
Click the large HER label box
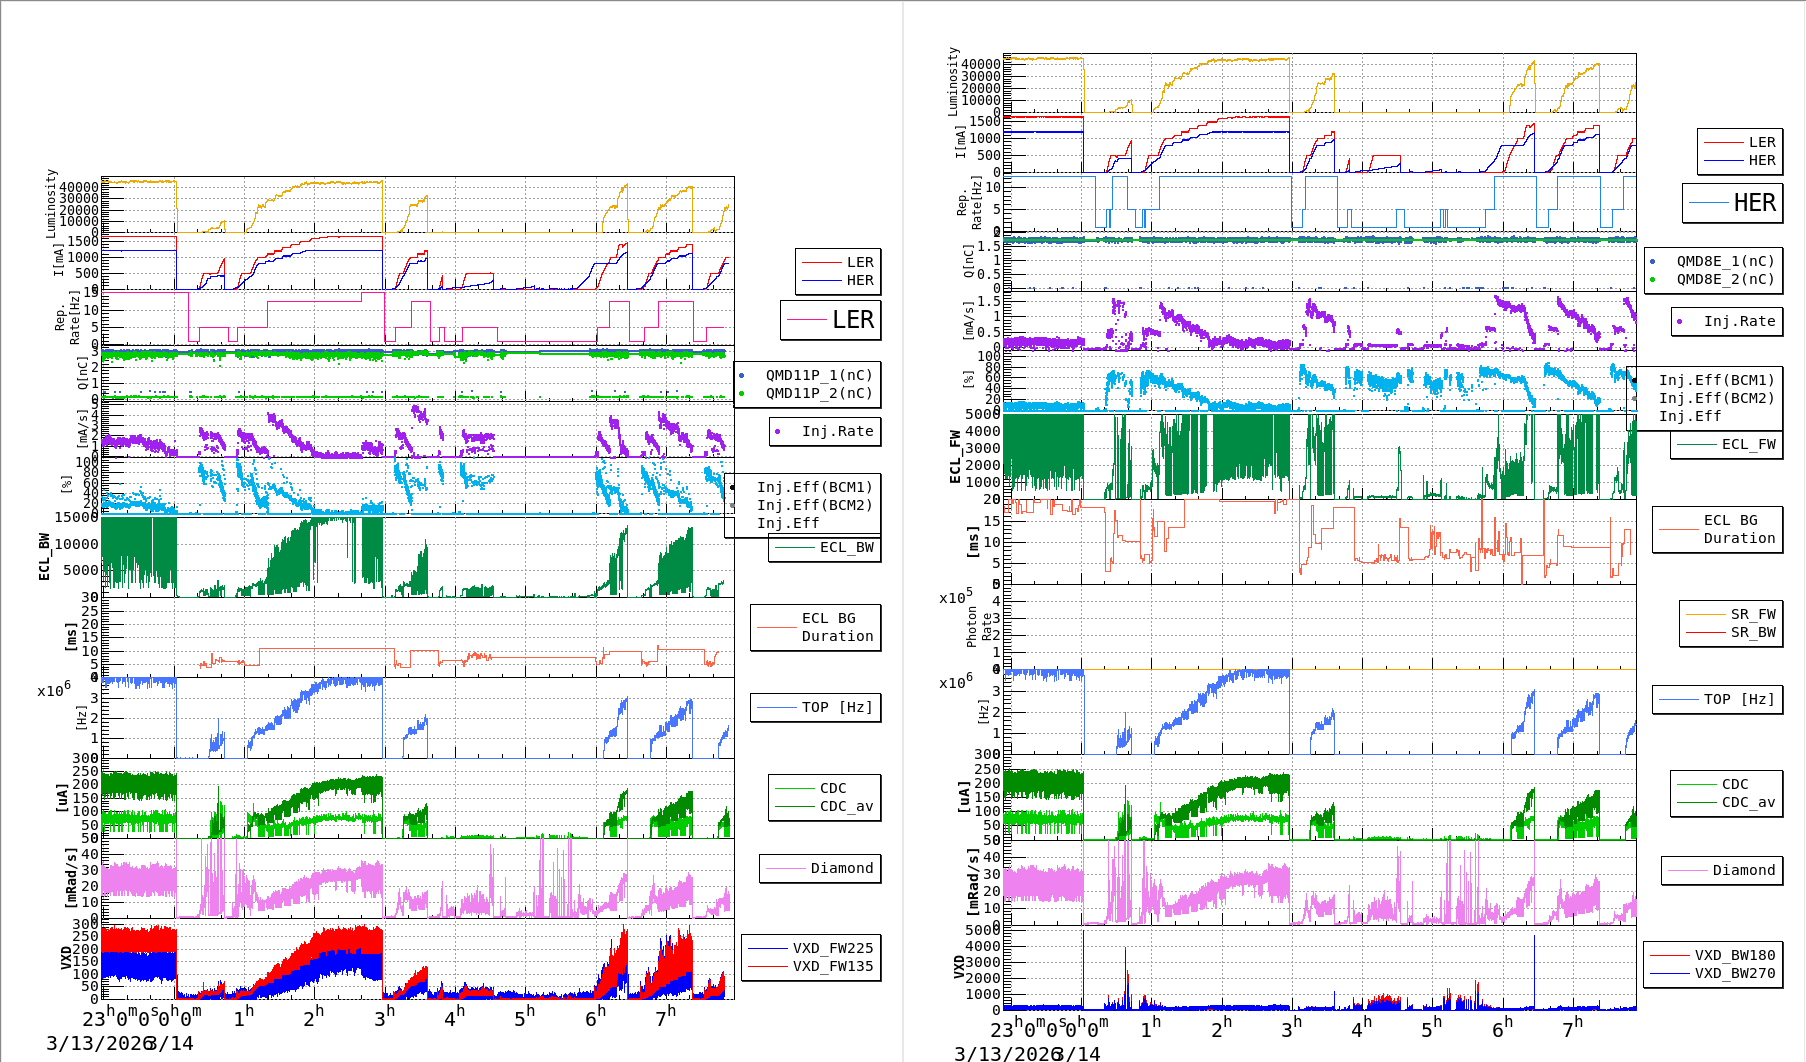[1732, 203]
